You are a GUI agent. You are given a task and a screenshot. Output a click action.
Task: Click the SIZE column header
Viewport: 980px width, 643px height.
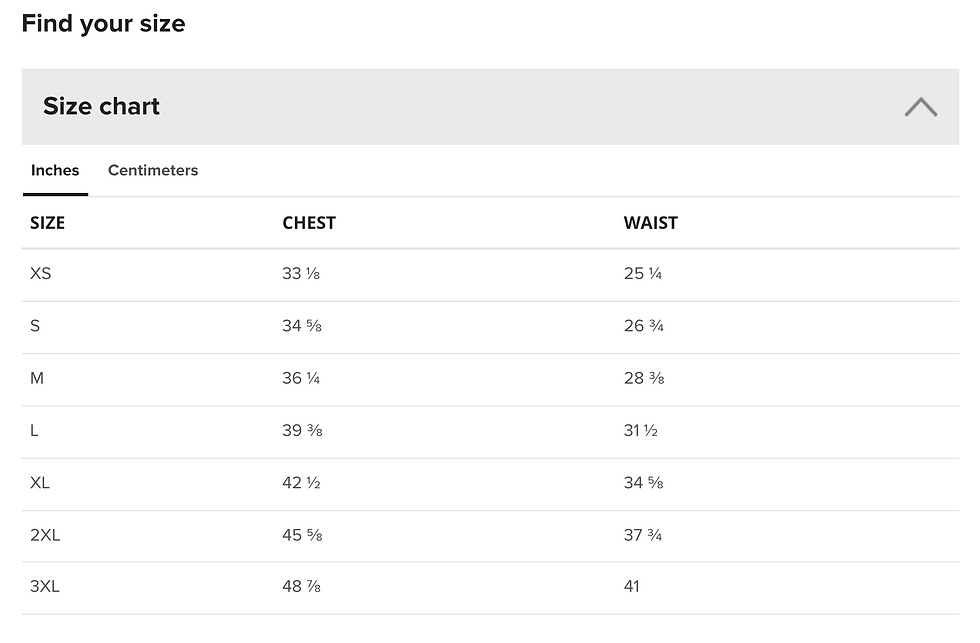[48, 223]
